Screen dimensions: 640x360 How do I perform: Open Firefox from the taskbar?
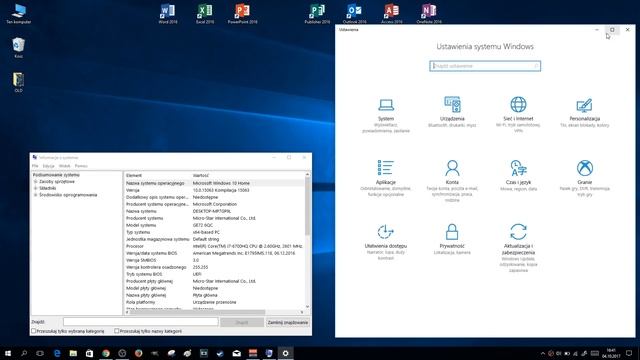138,353
